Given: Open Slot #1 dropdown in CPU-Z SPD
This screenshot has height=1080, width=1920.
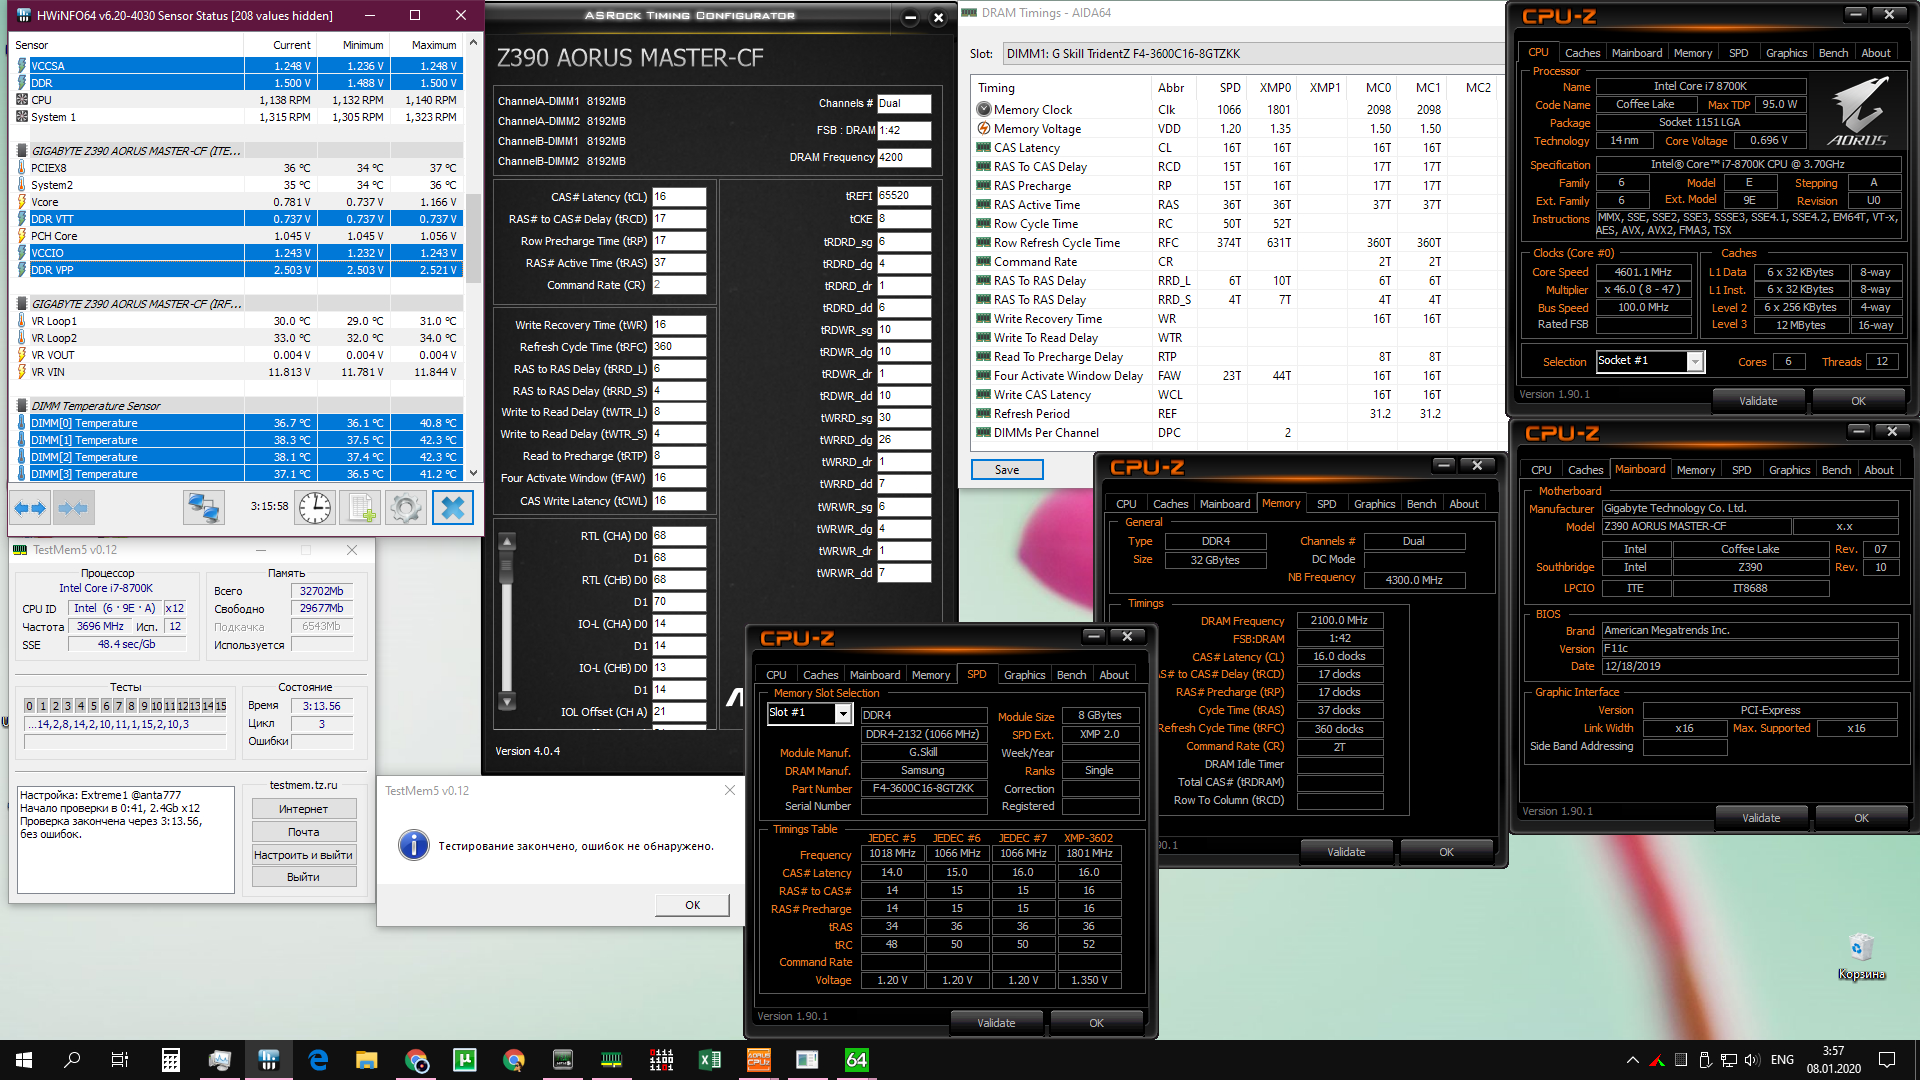Looking at the screenshot, I should coord(842,713).
